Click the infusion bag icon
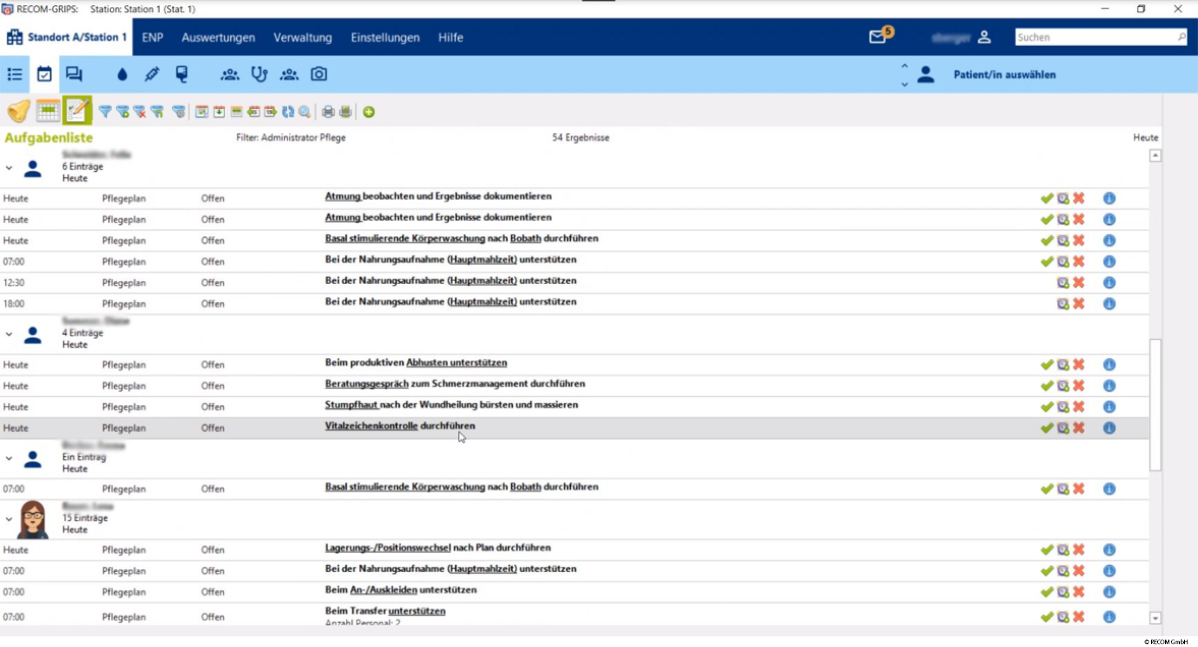 tap(182, 74)
